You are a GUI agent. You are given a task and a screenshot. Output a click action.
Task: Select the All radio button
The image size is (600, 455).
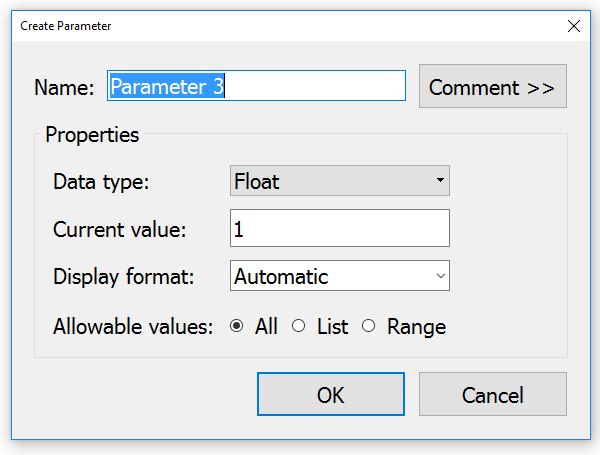coord(237,326)
